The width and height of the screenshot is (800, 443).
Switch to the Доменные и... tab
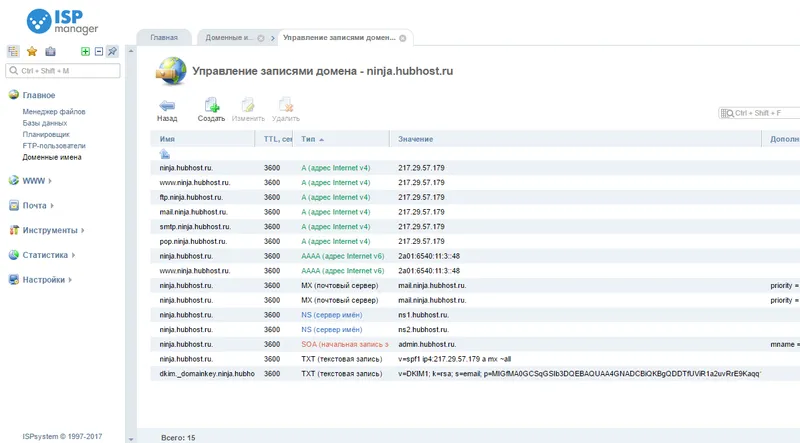[229, 38]
